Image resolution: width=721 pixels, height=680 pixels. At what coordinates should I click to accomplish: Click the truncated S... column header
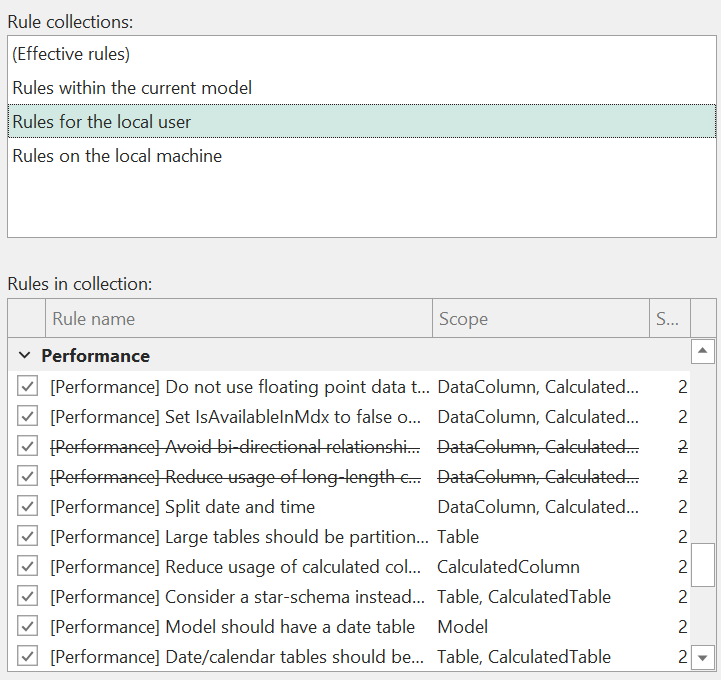(x=668, y=319)
